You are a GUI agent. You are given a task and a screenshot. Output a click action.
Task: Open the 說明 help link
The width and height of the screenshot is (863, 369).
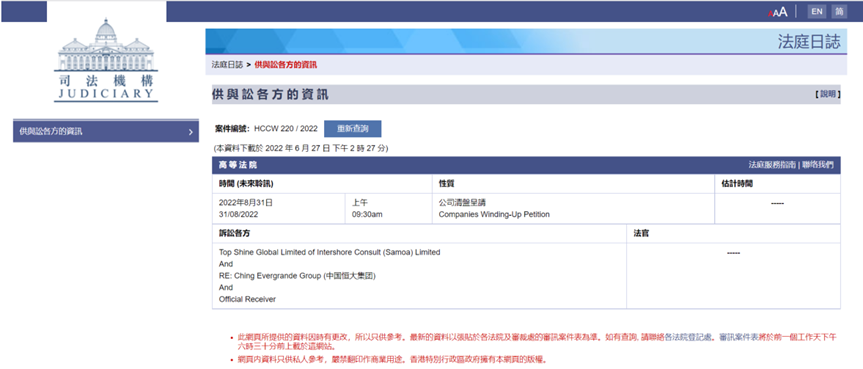pos(828,94)
